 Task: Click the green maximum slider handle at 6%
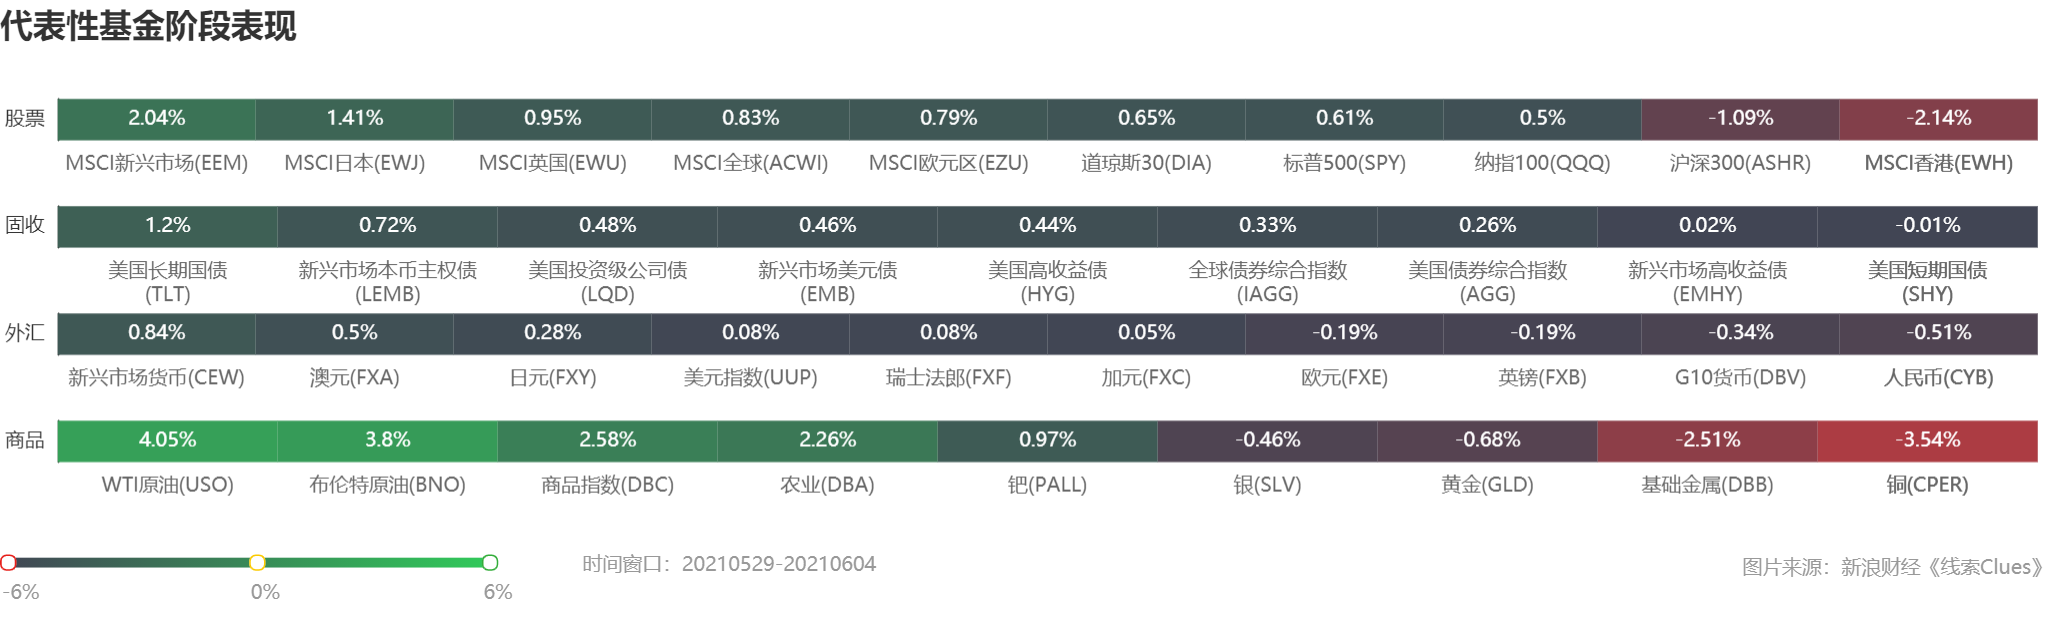pos(490,562)
